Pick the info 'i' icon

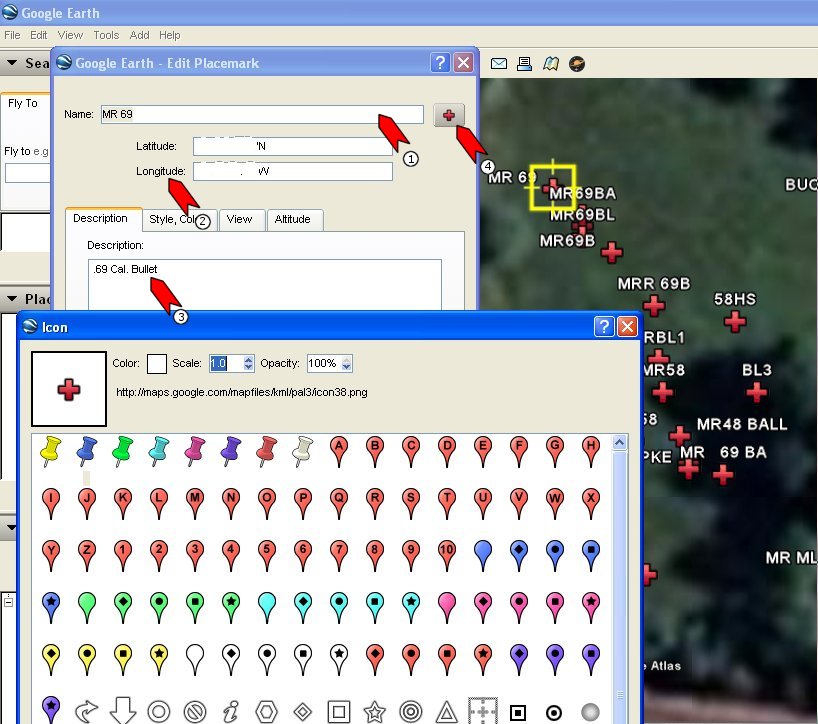tap(231, 711)
